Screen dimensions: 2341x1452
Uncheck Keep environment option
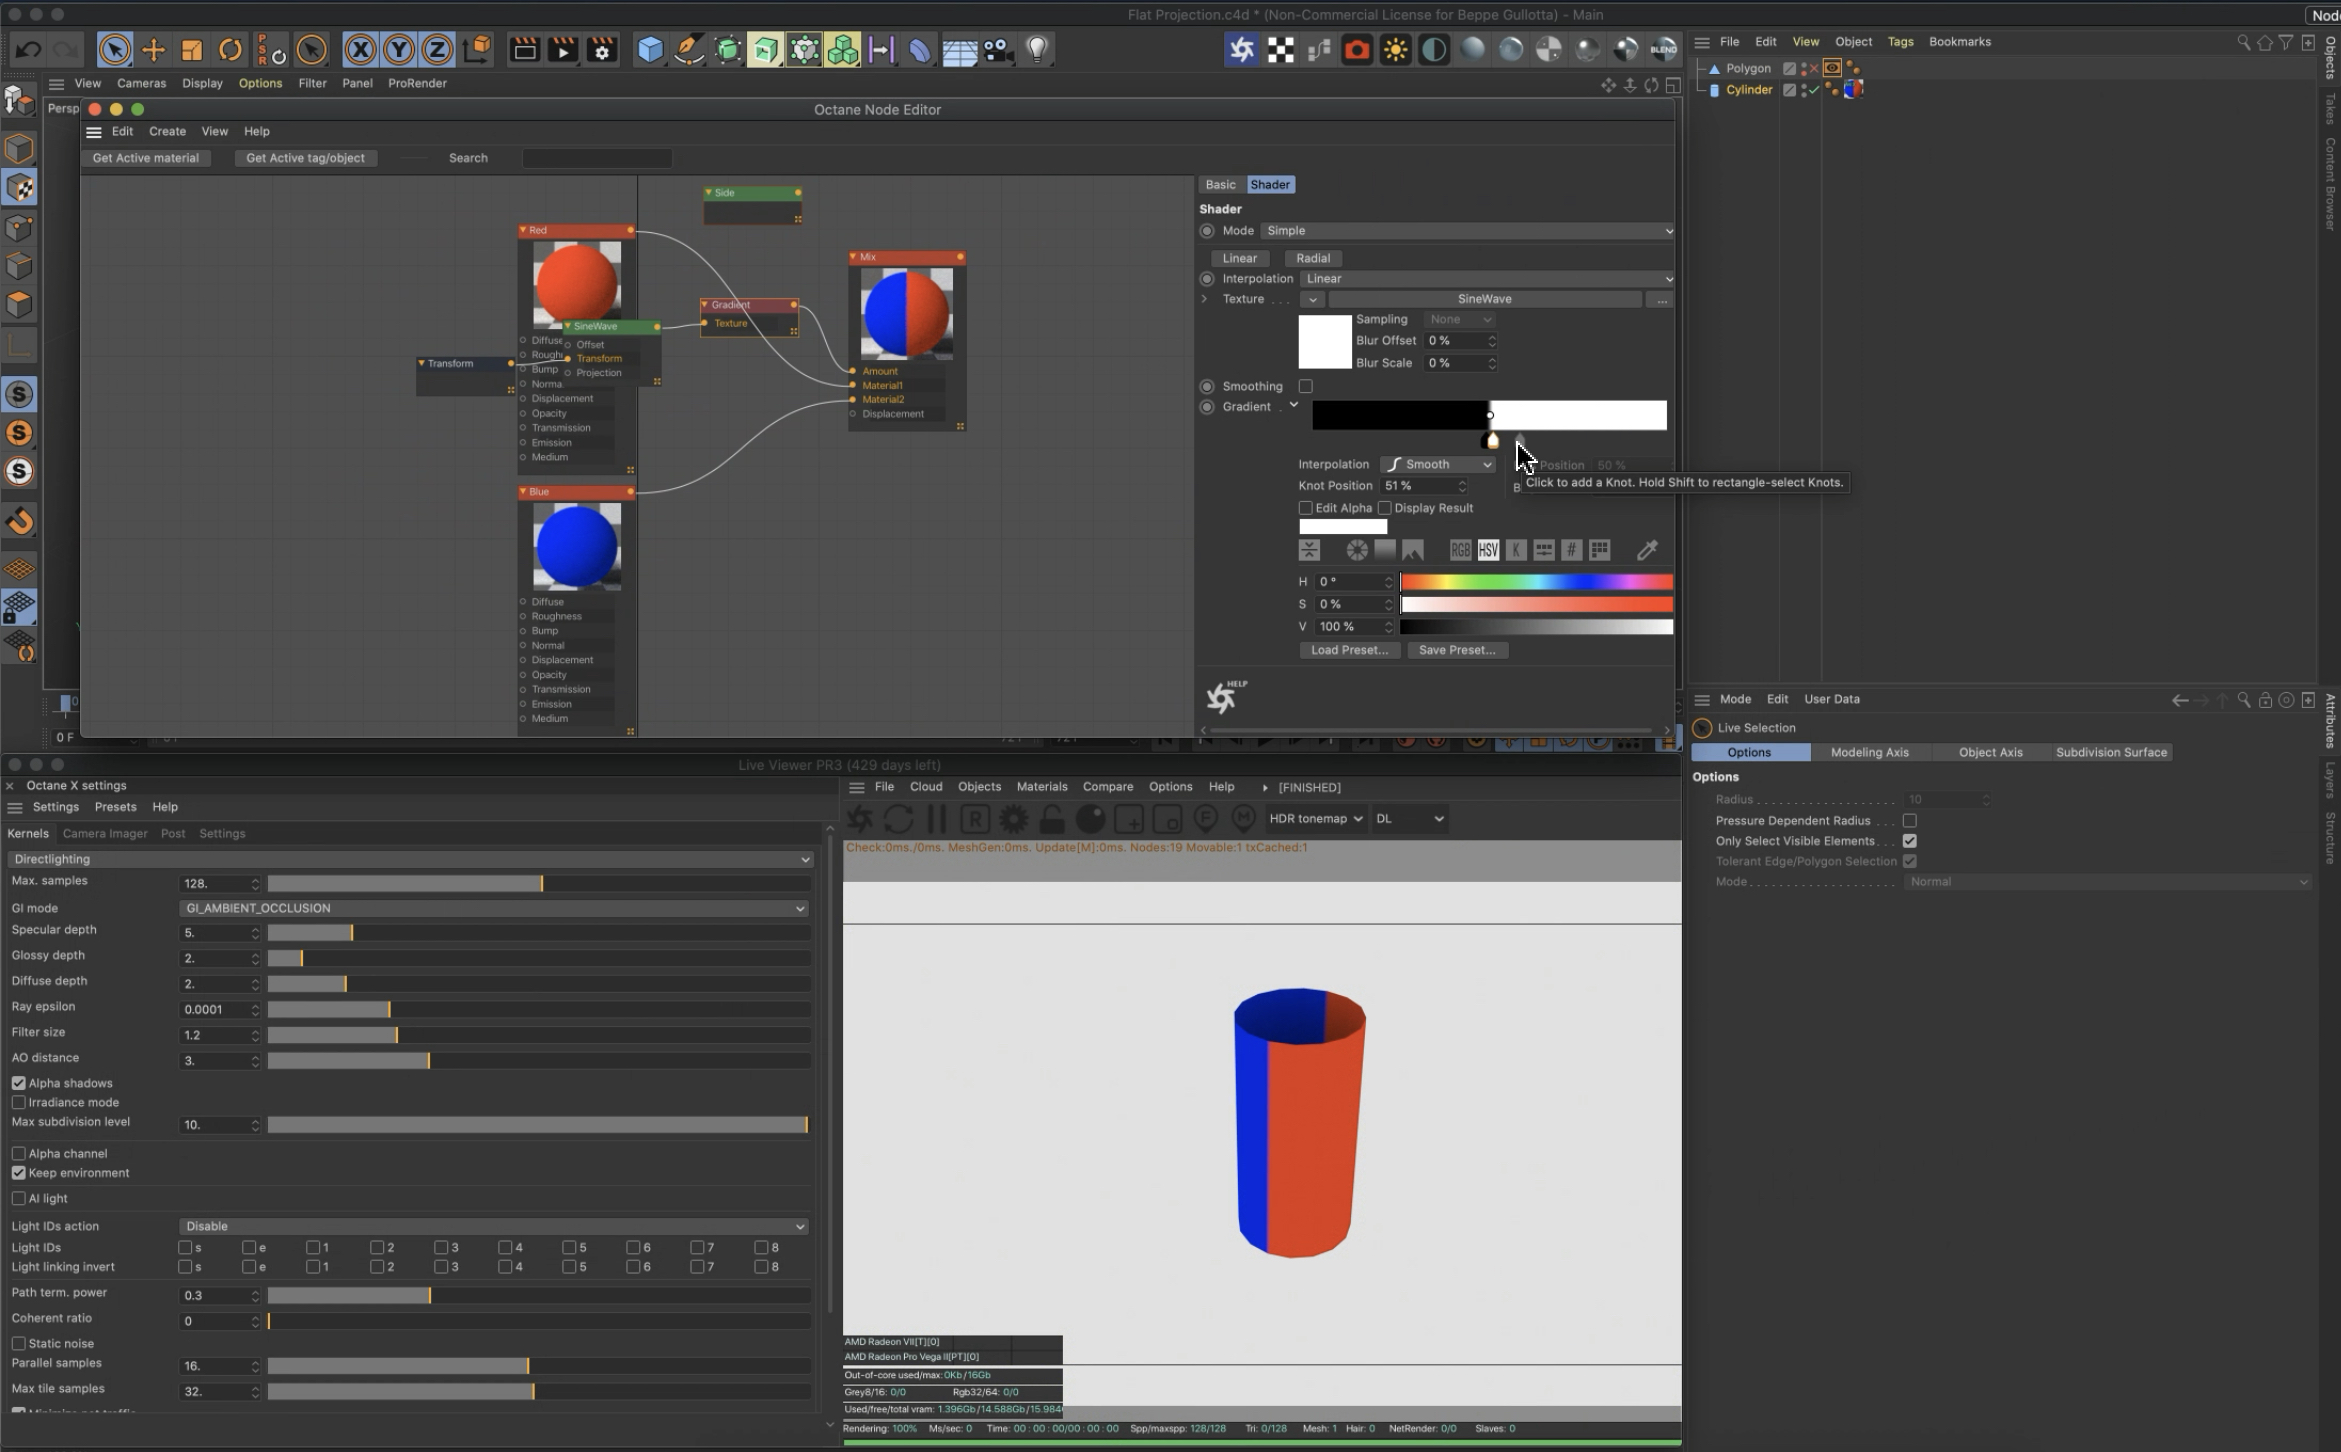point(19,1173)
